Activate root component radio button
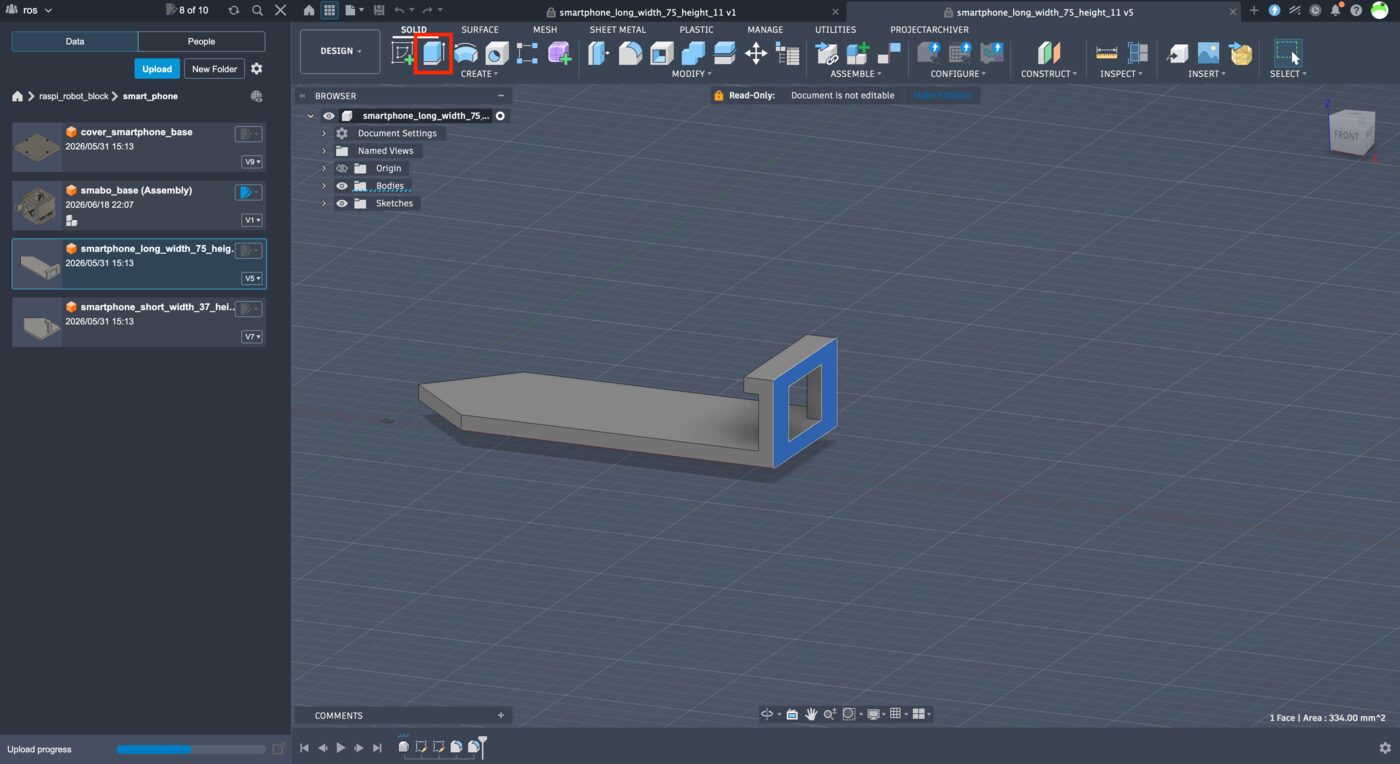Image resolution: width=1400 pixels, height=764 pixels. [500, 116]
